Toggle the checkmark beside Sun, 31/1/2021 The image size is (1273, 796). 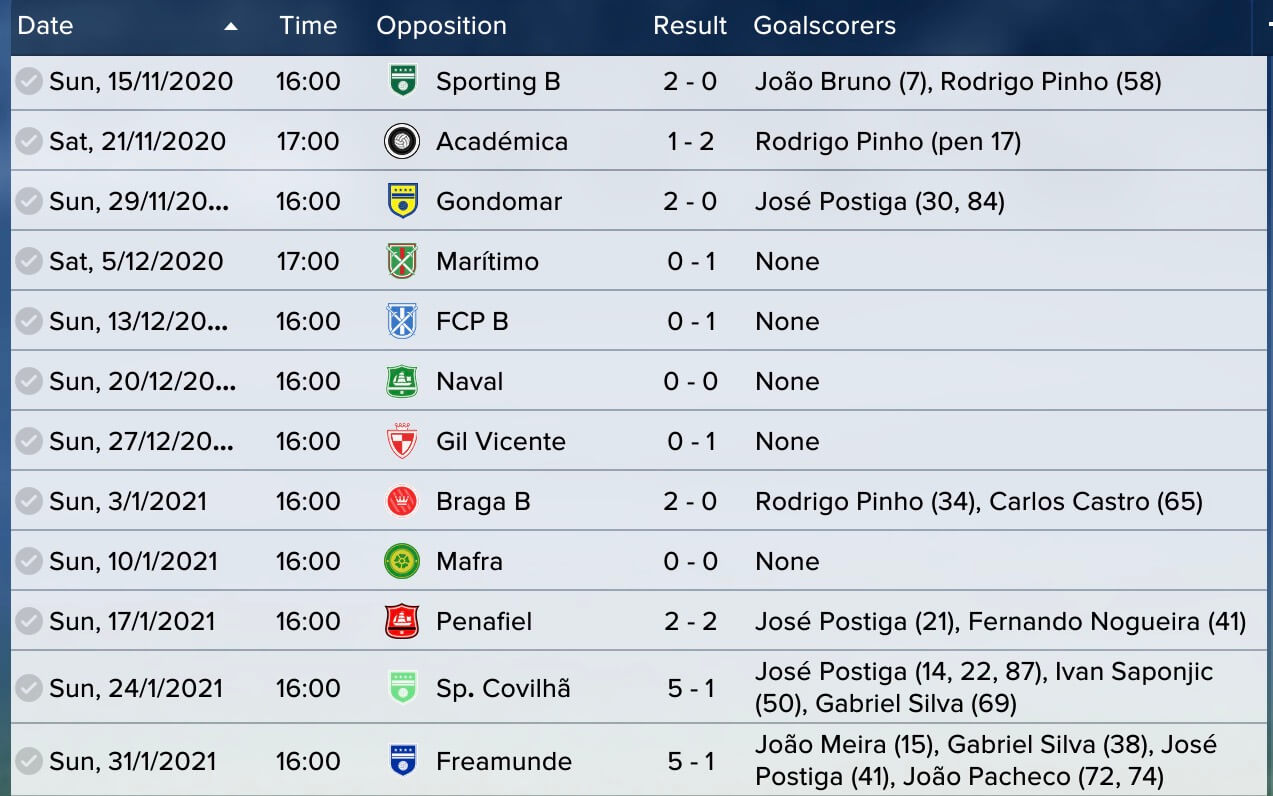(29, 761)
